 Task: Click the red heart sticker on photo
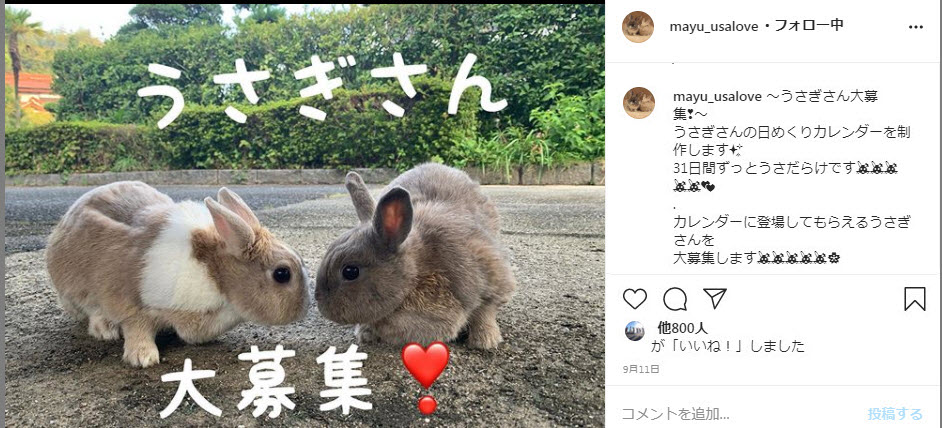425,376
